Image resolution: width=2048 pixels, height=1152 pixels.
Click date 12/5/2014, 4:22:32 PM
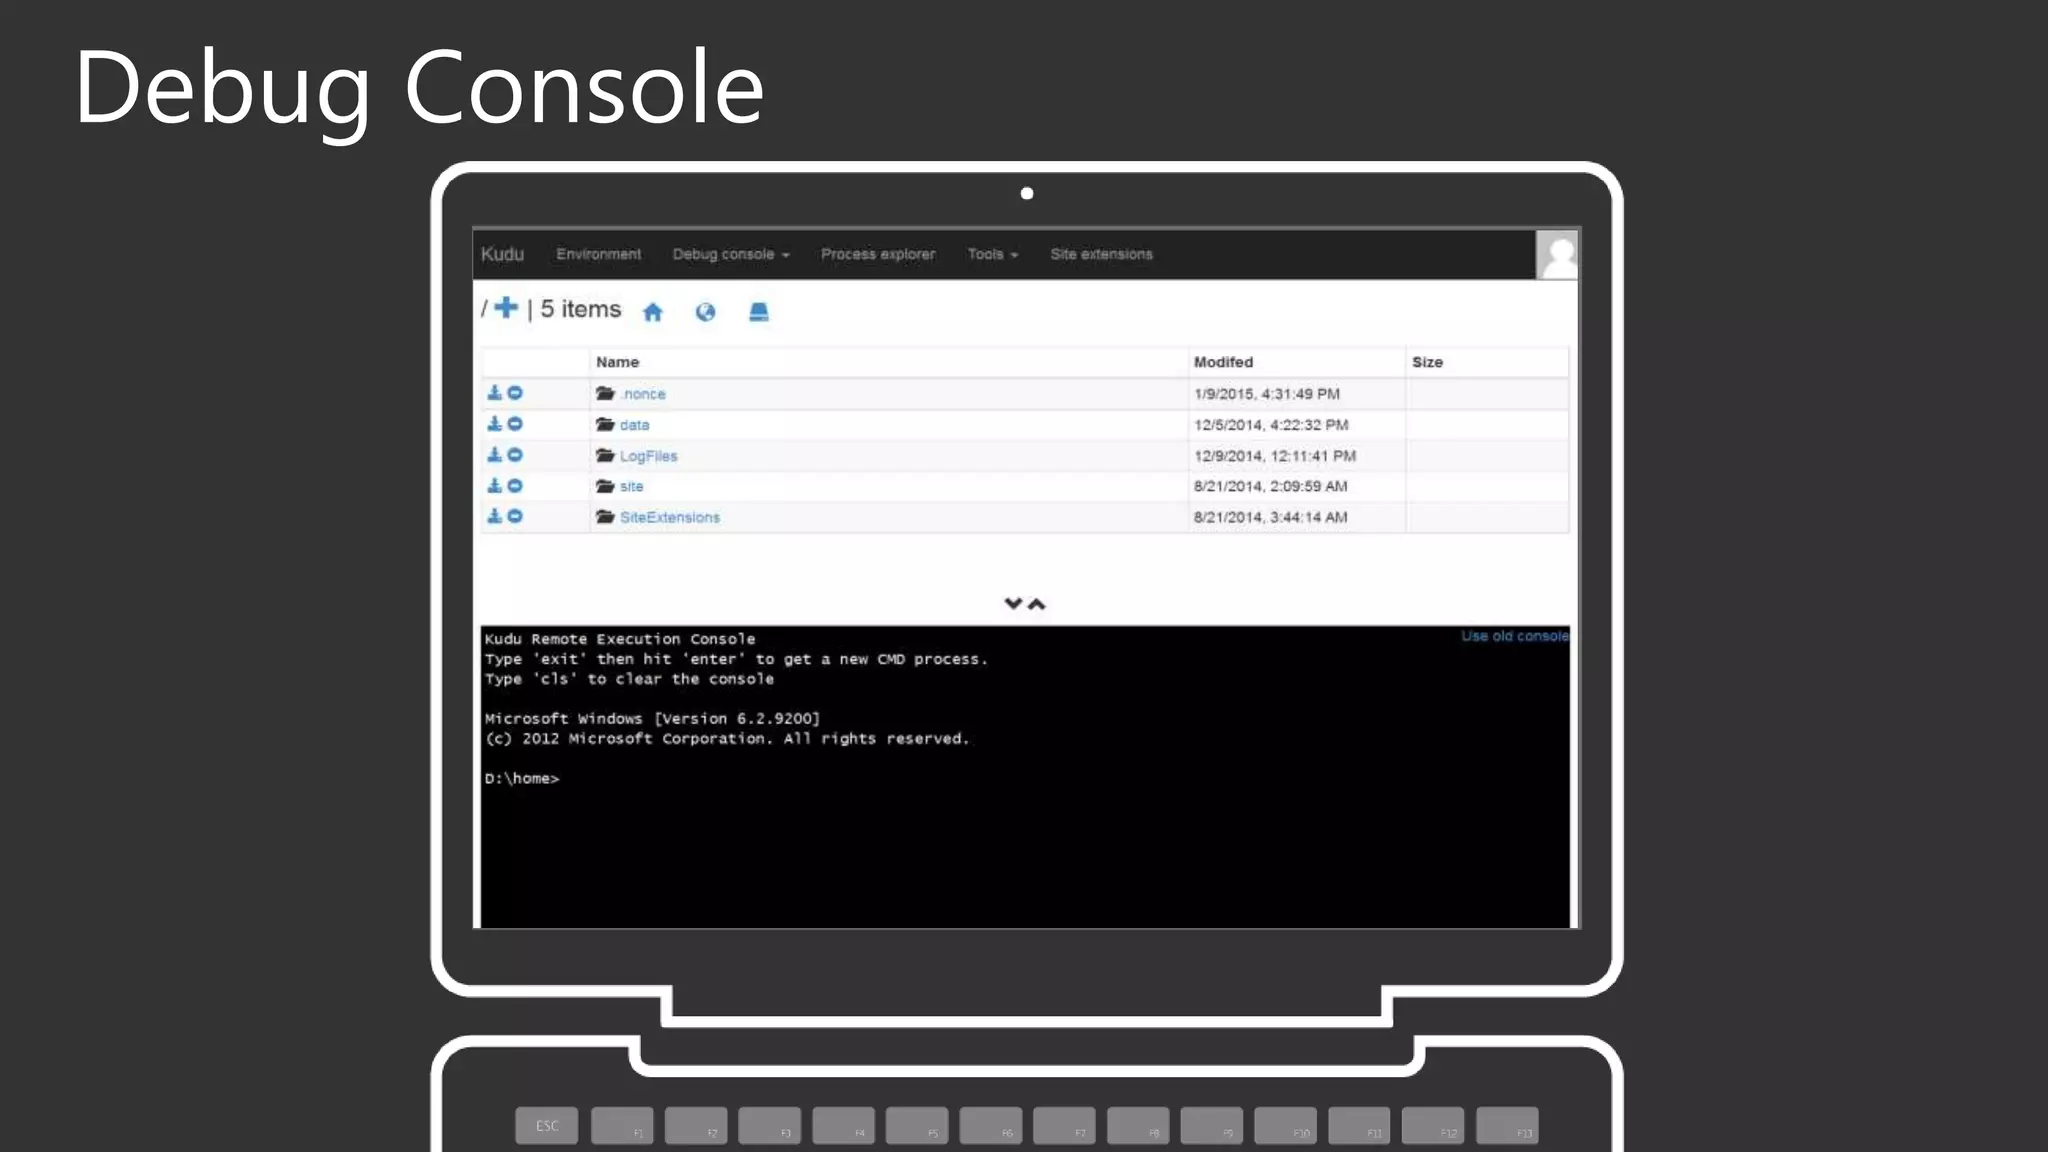(x=1271, y=425)
